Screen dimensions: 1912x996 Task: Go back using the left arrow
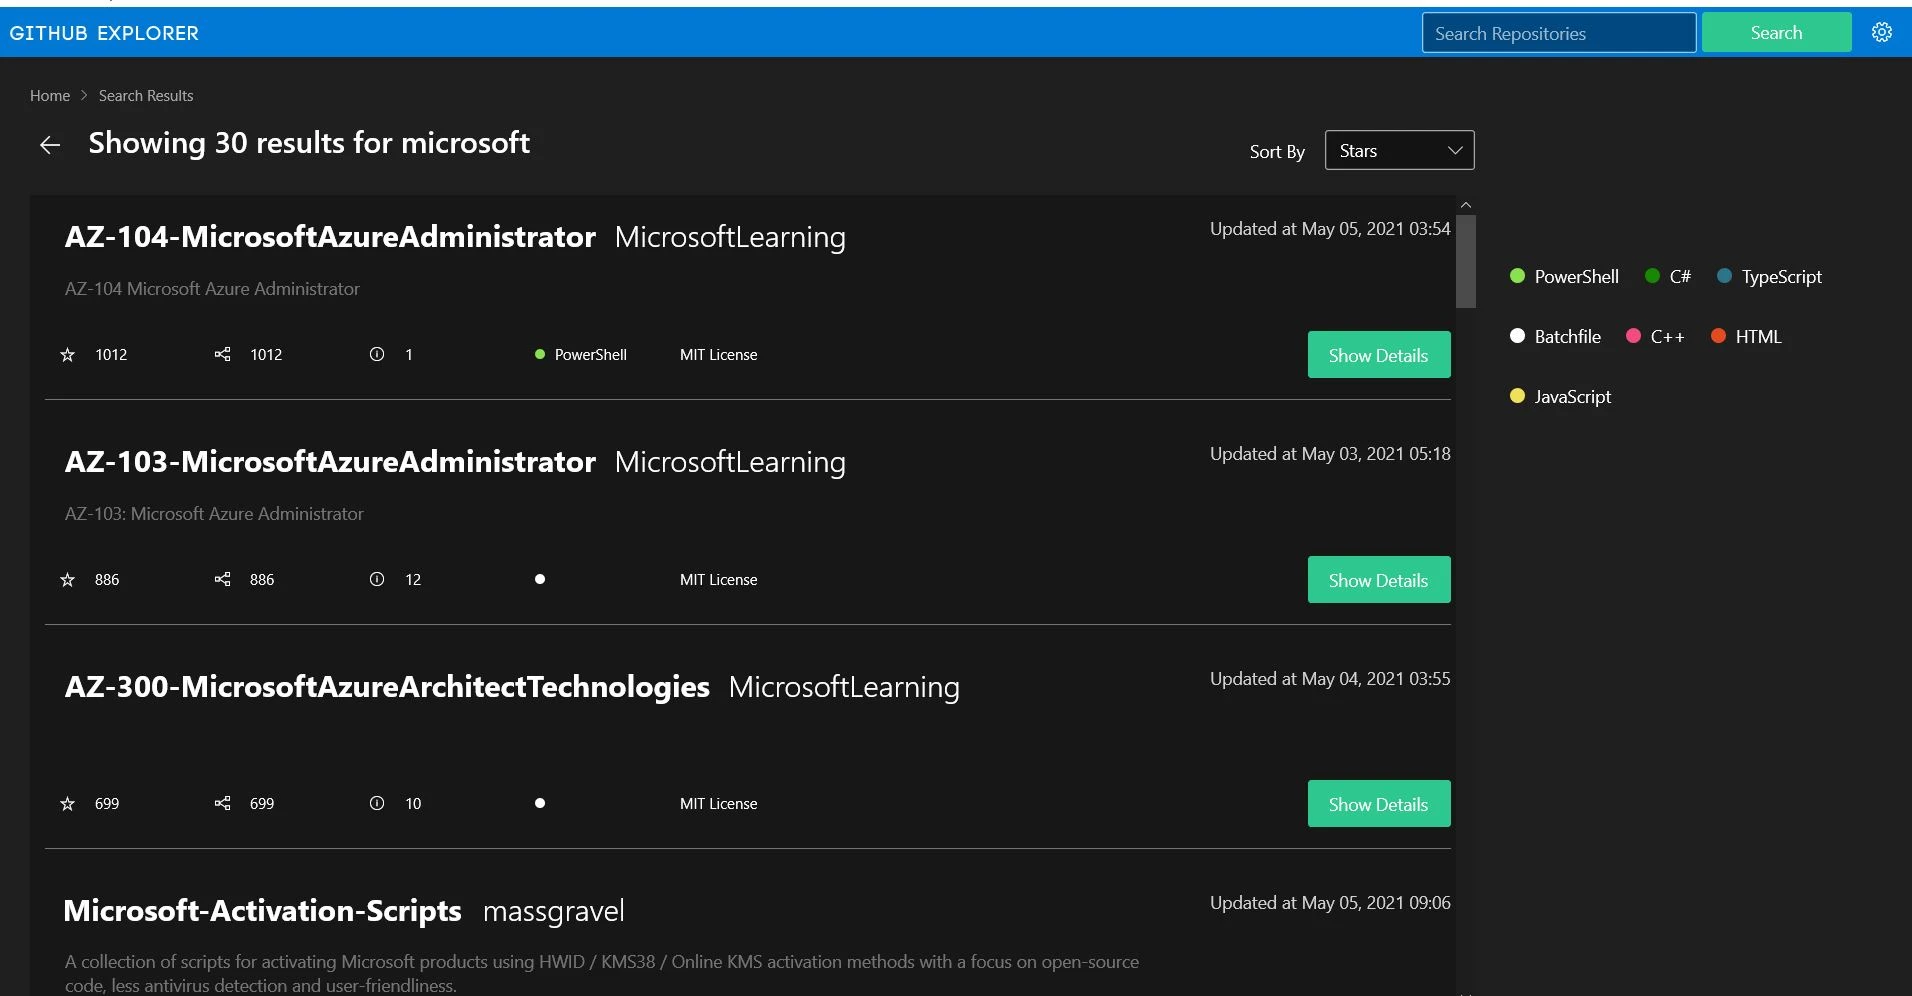(x=50, y=145)
